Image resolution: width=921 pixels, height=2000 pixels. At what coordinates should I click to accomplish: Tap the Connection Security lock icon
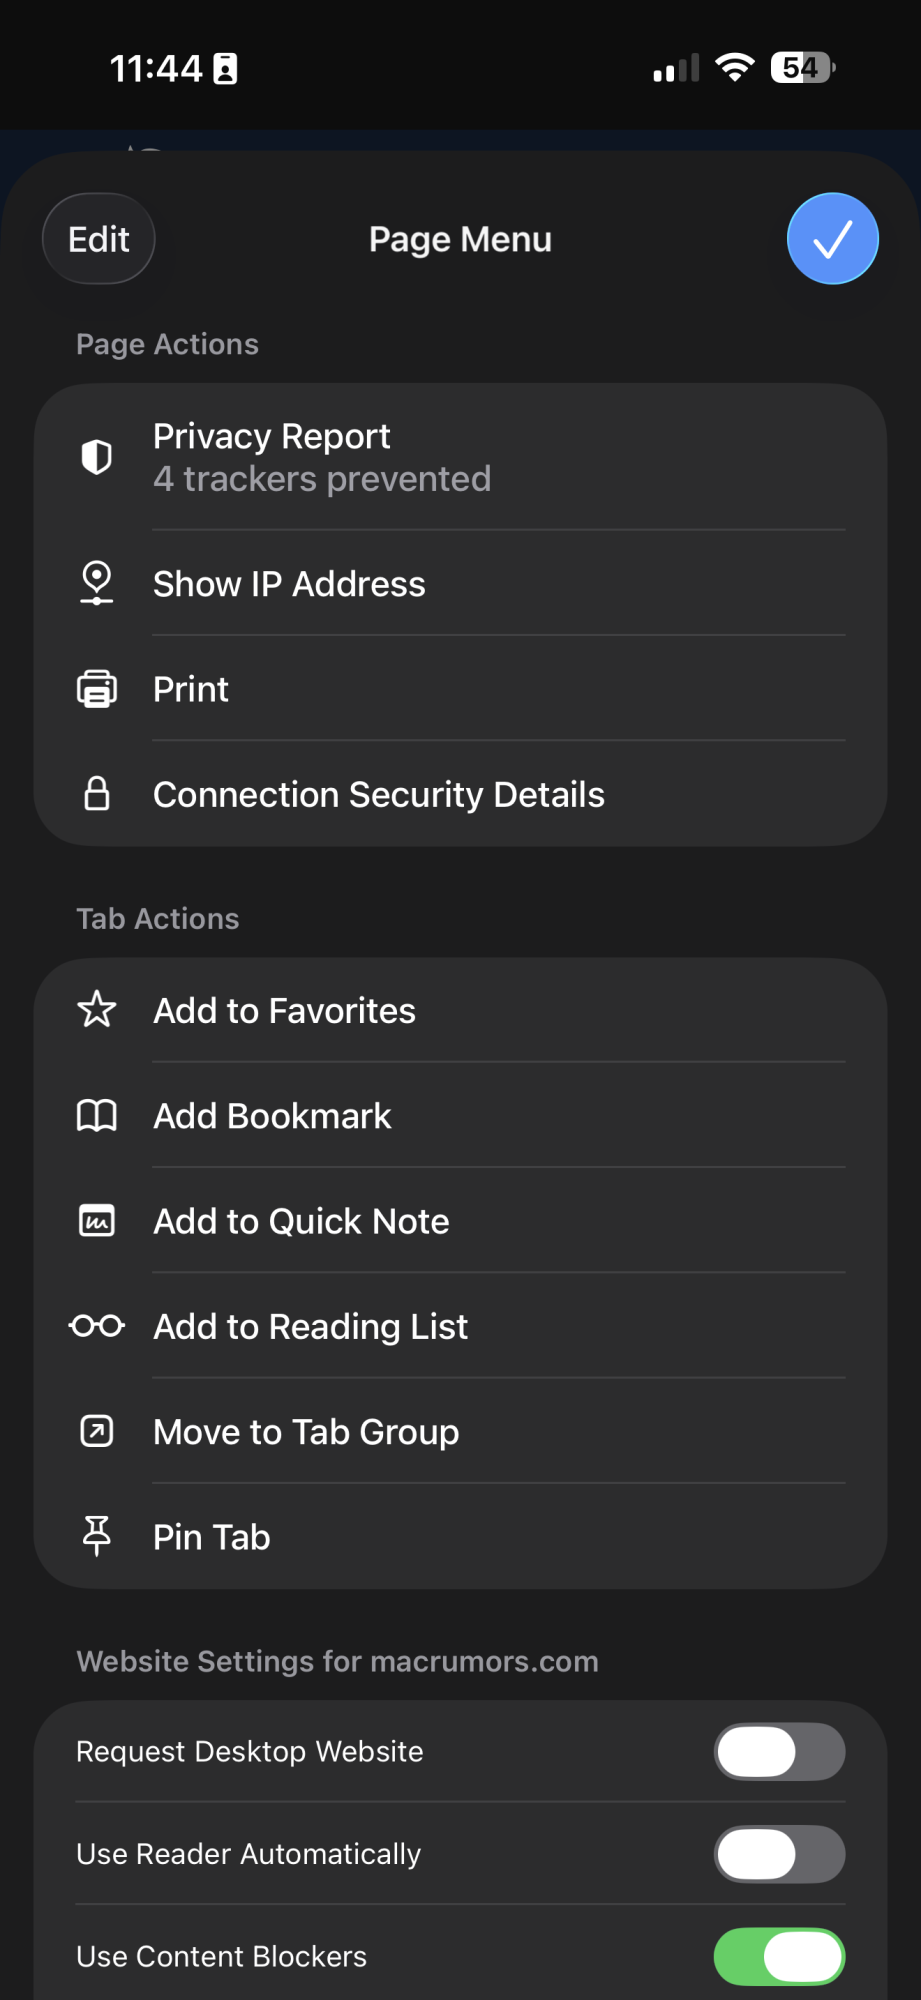pos(97,794)
